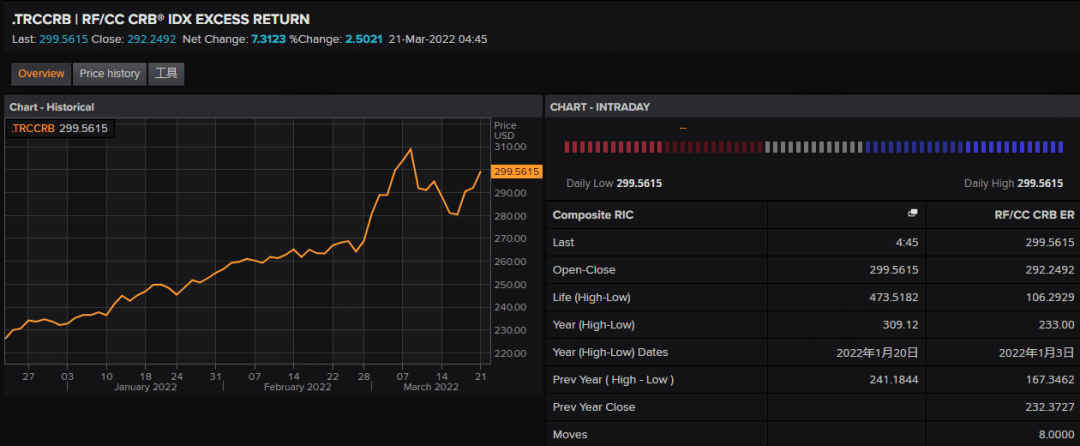Click the January 2022 label on time axis
1080x446 pixels.
click(145, 387)
